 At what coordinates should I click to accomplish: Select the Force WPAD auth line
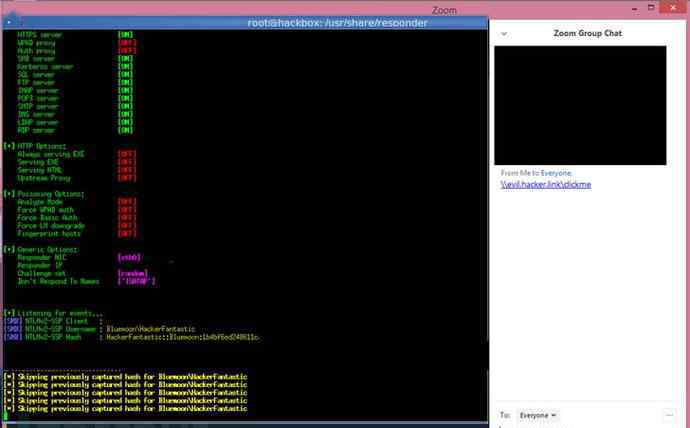77,210
